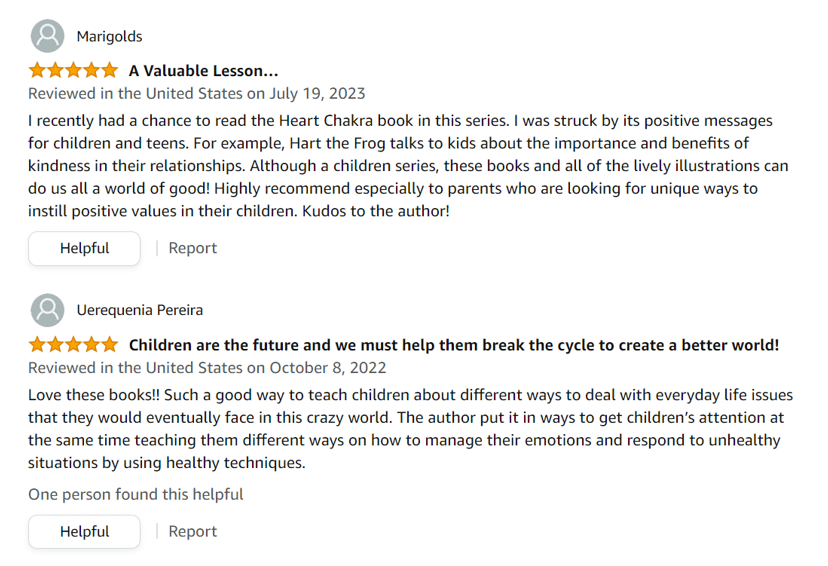
Task: Mark the Marigolds review as Helpful
Action: 84,248
